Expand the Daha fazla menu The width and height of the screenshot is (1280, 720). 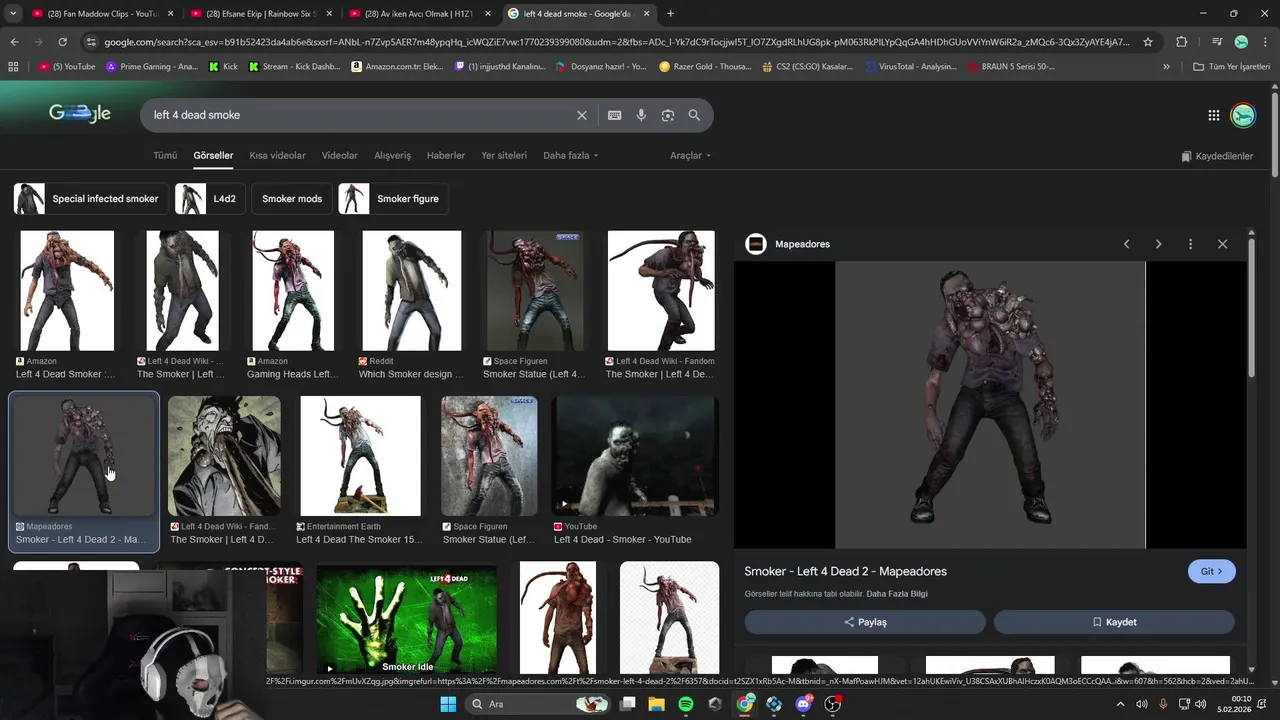coord(570,156)
